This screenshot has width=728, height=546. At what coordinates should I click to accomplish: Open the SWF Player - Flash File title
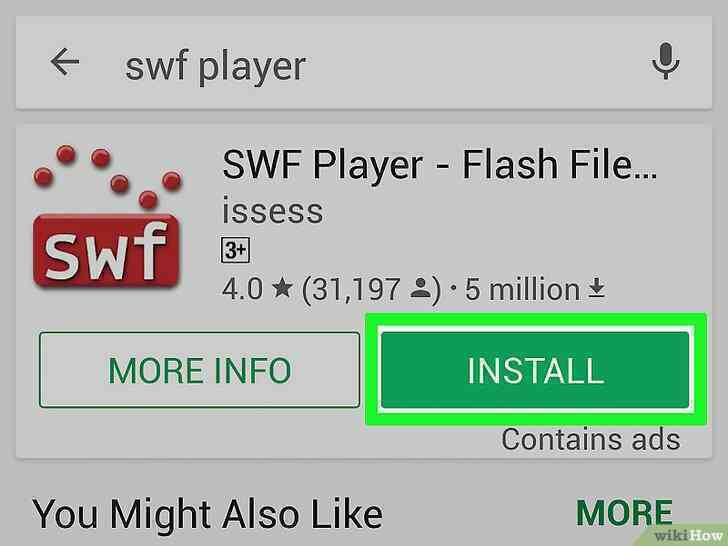pos(439,165)
